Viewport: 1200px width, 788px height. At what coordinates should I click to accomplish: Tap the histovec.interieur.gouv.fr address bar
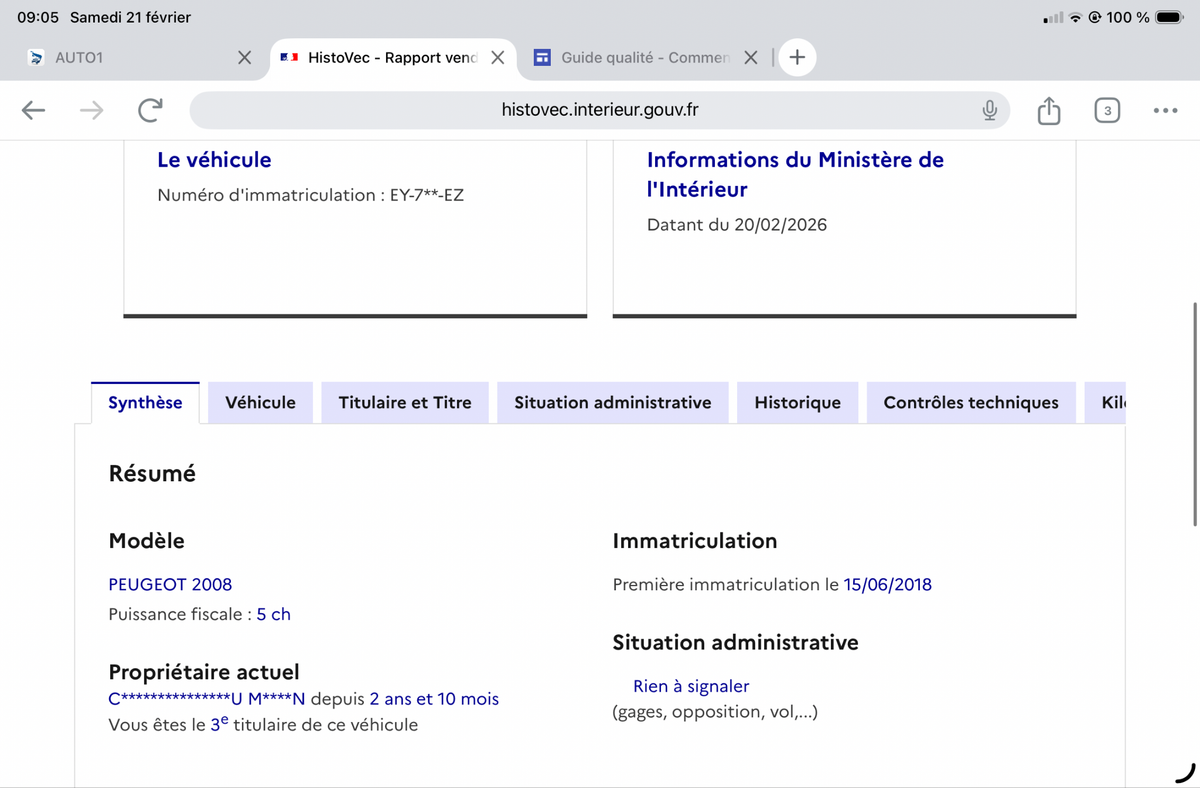tap(598, 110)
